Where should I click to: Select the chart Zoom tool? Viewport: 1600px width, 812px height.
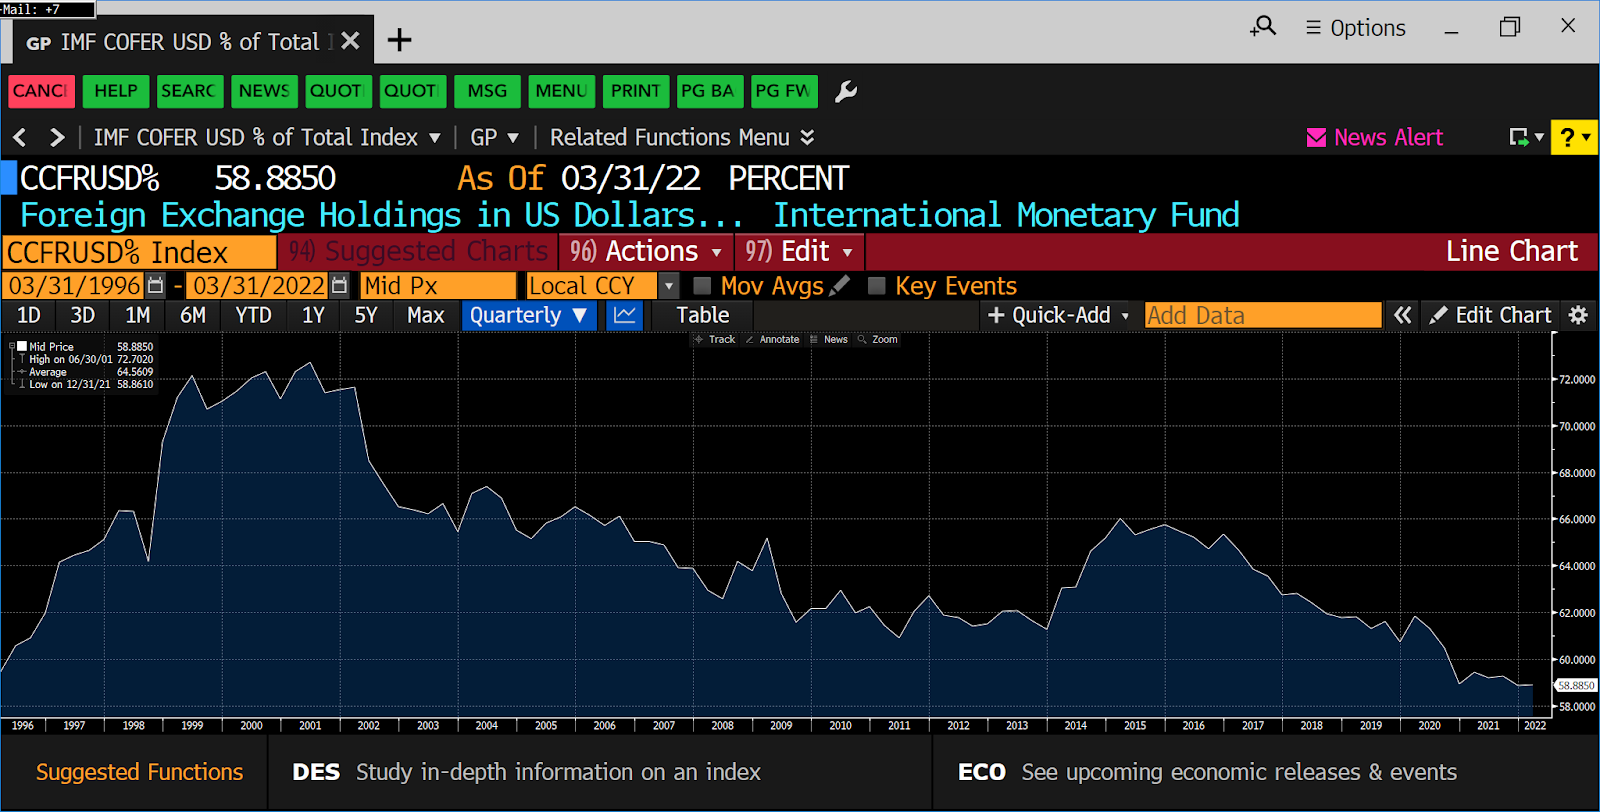[878, 340]
